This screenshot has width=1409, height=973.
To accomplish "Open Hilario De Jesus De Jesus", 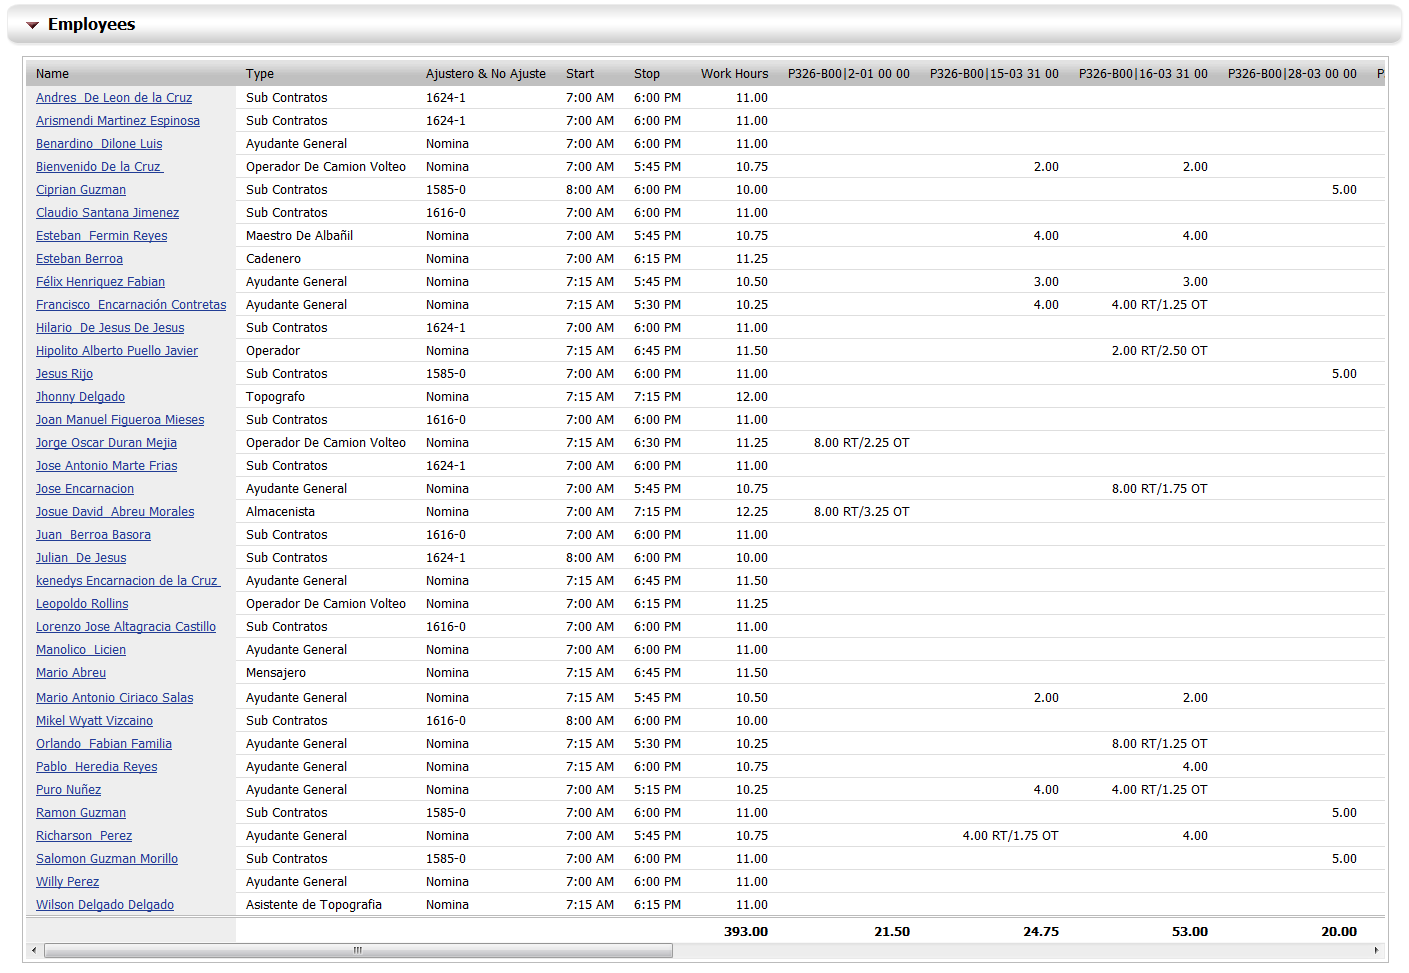I will pyautogui.click(x=110, y=328).
